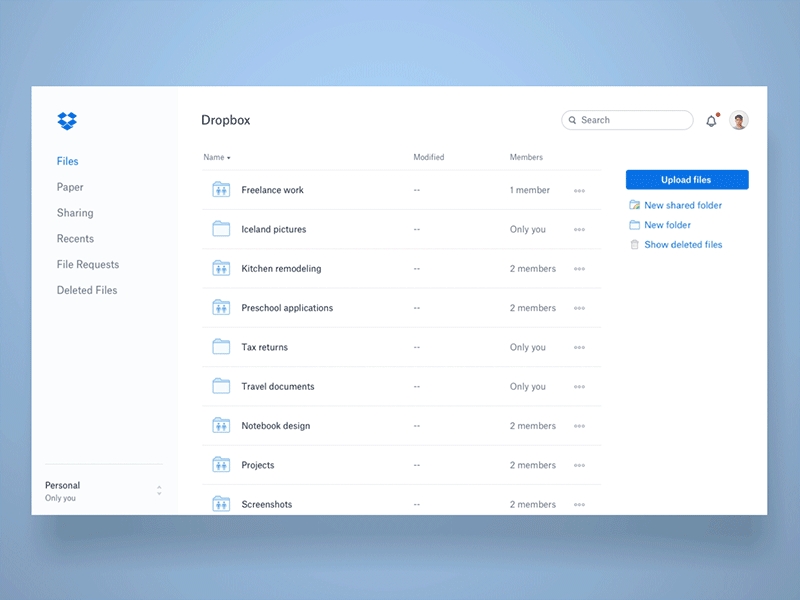The width and height of the screenshot is (800, 600).
Task: Click the Iceland pictures folder icon
Action: (221, 229)
